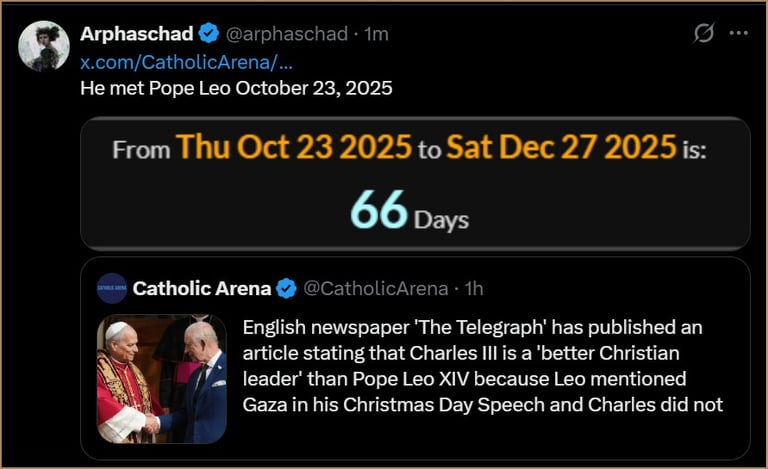Visit the @CatholicArena handle
Viewport: 768px width, 469px height.
375,289
